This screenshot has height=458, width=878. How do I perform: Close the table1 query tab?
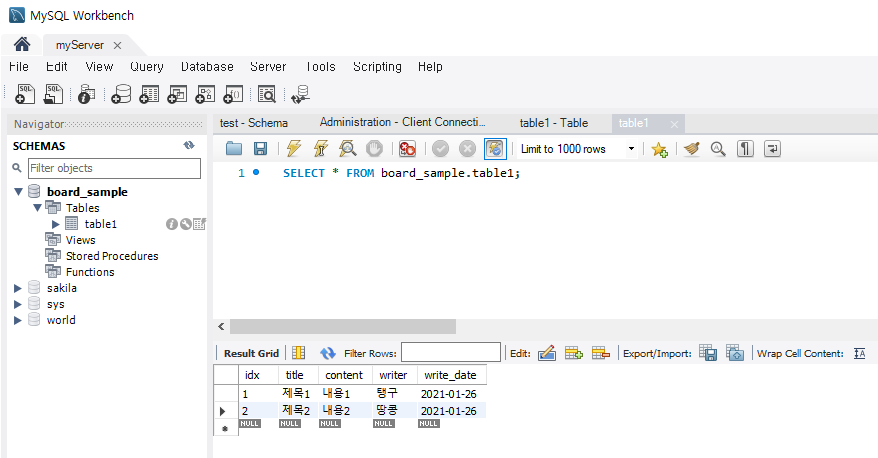[674, 124]
